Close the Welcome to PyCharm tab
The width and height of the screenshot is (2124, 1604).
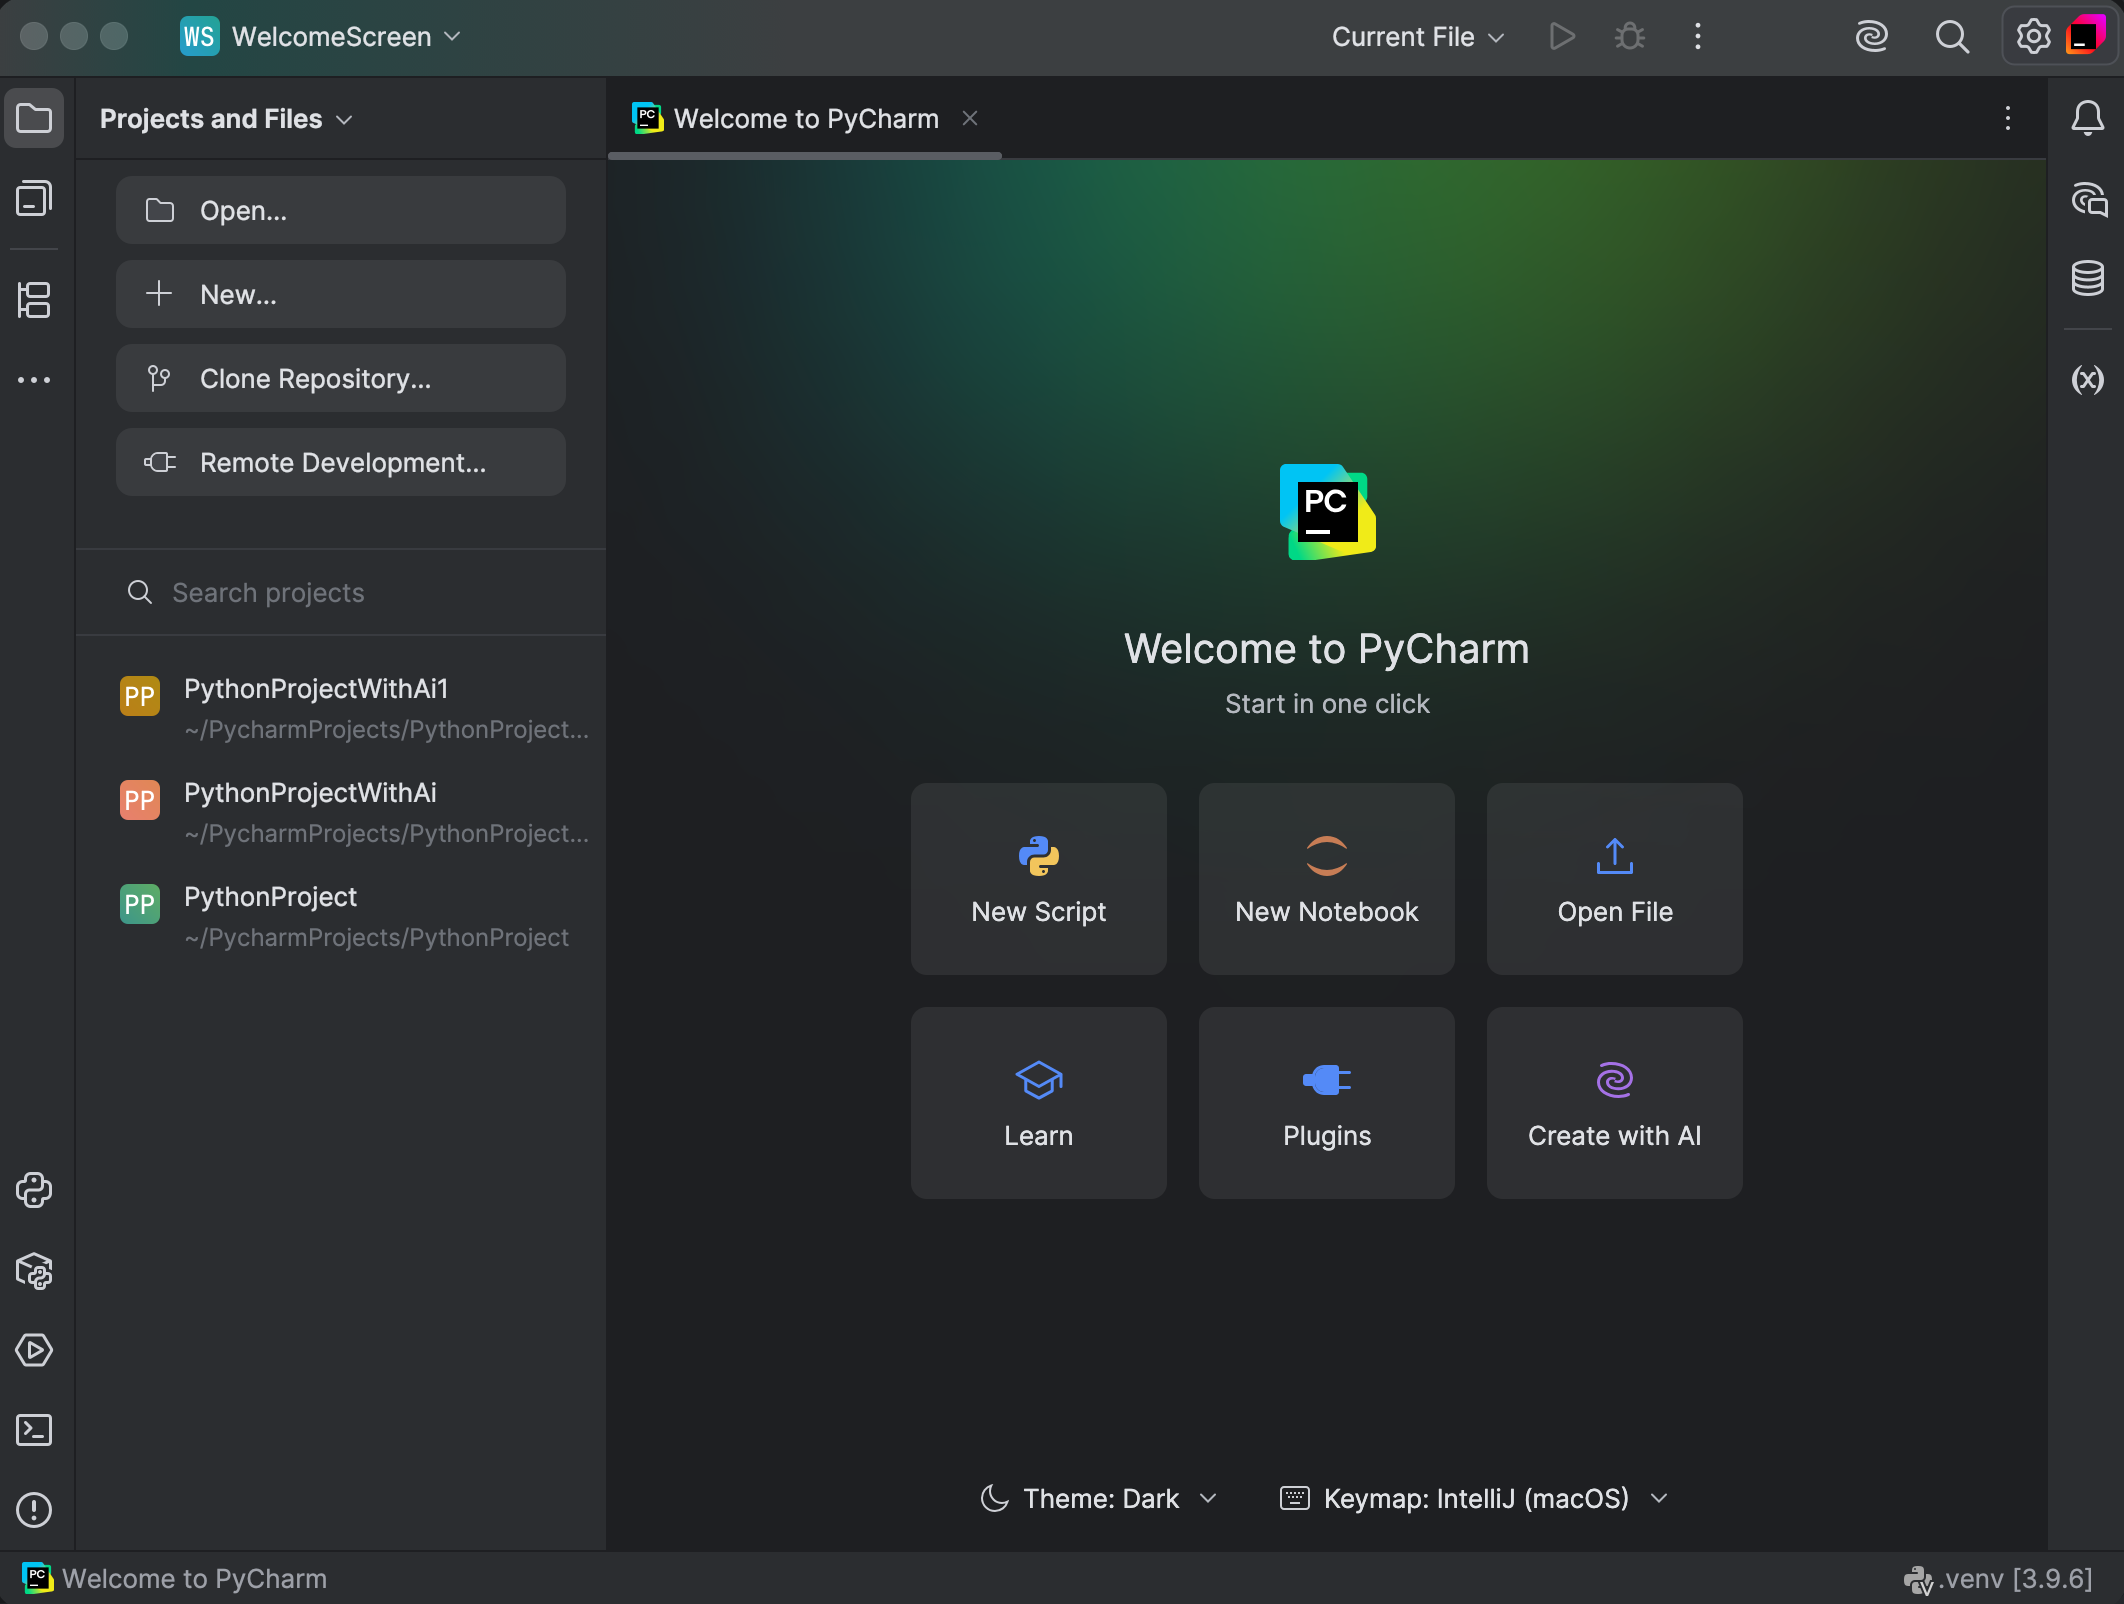969,118
